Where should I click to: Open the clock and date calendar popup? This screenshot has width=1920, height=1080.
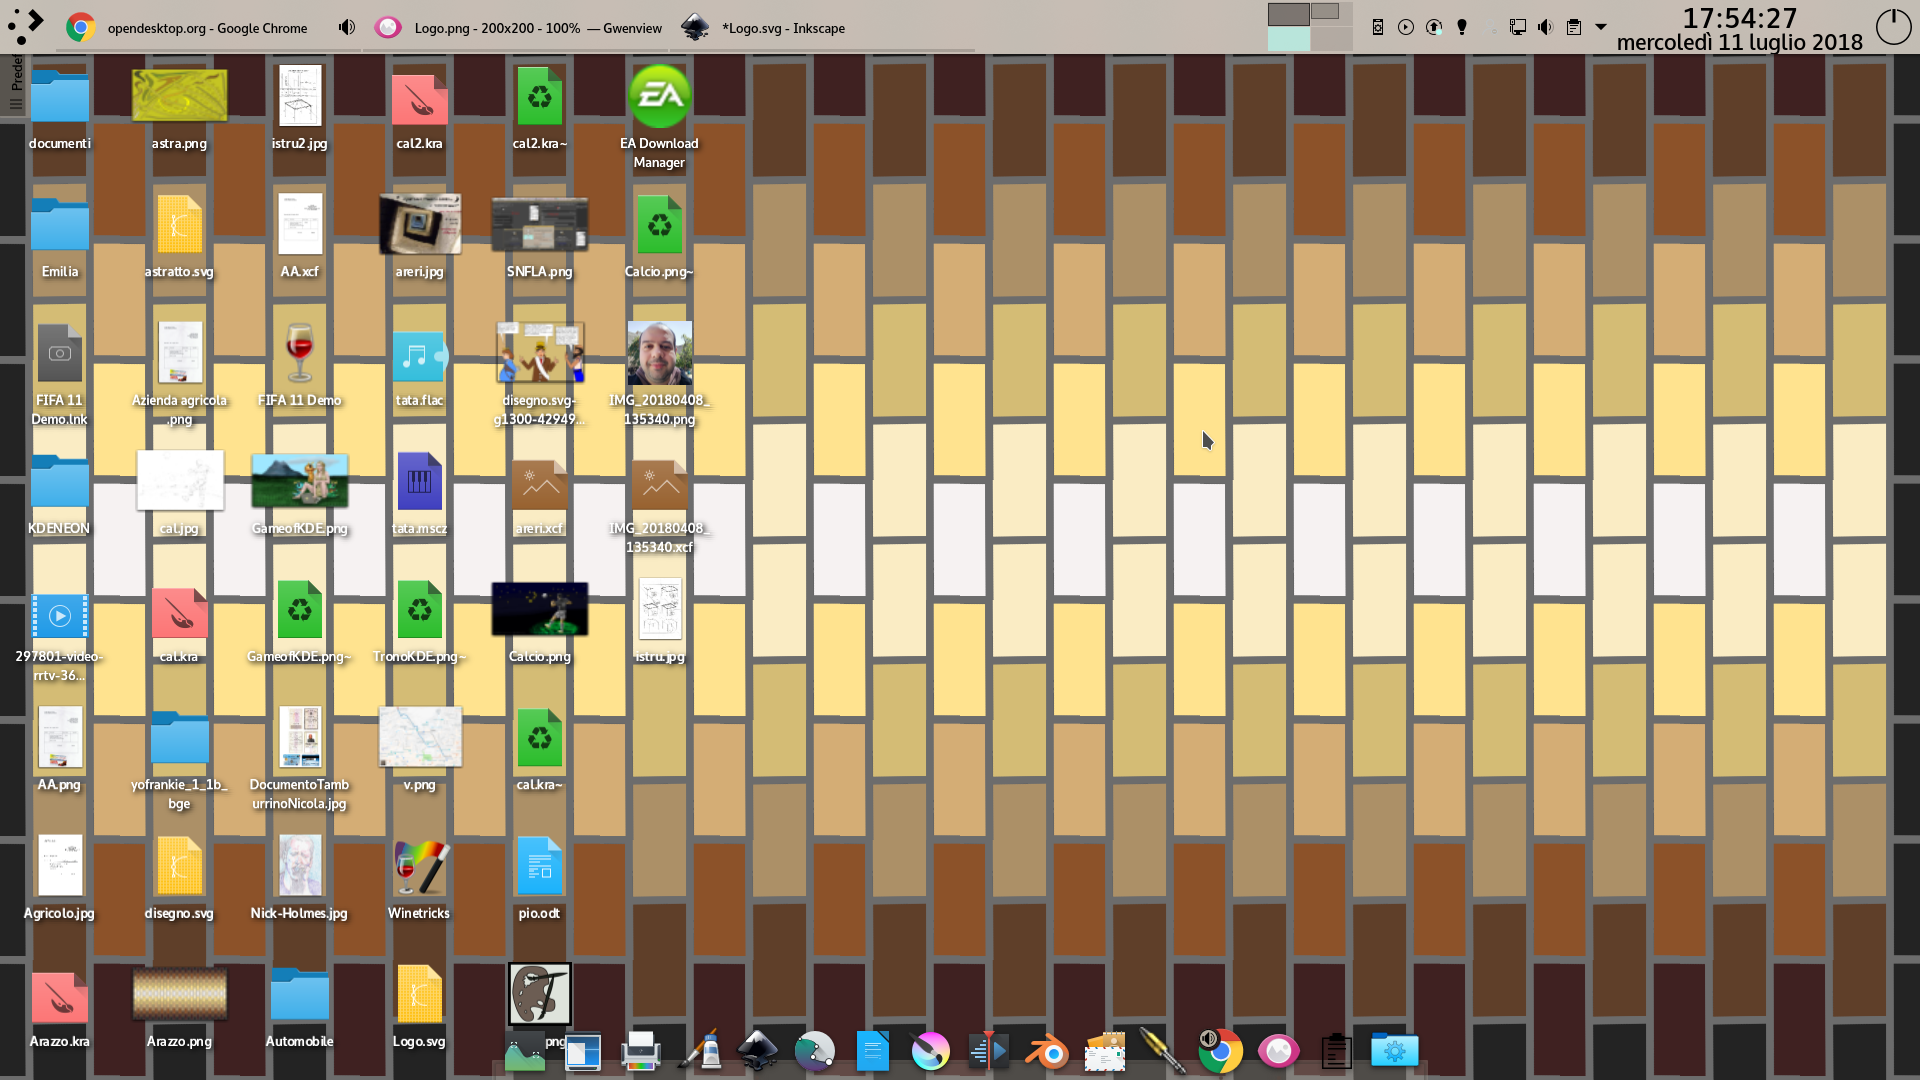pos(1739,29)
